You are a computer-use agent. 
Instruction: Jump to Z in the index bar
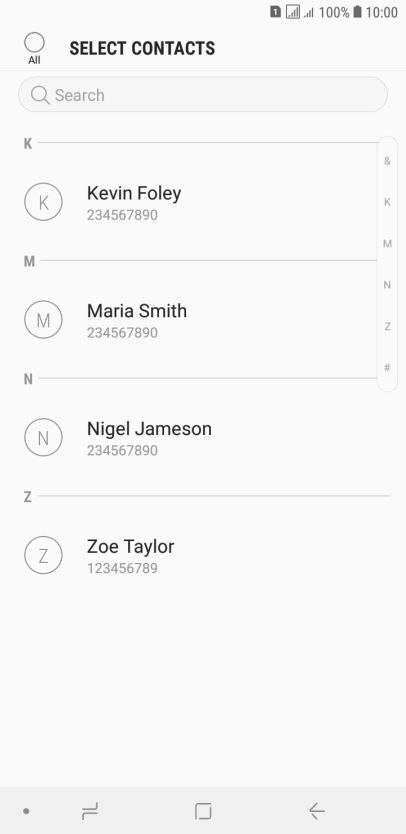387,326
